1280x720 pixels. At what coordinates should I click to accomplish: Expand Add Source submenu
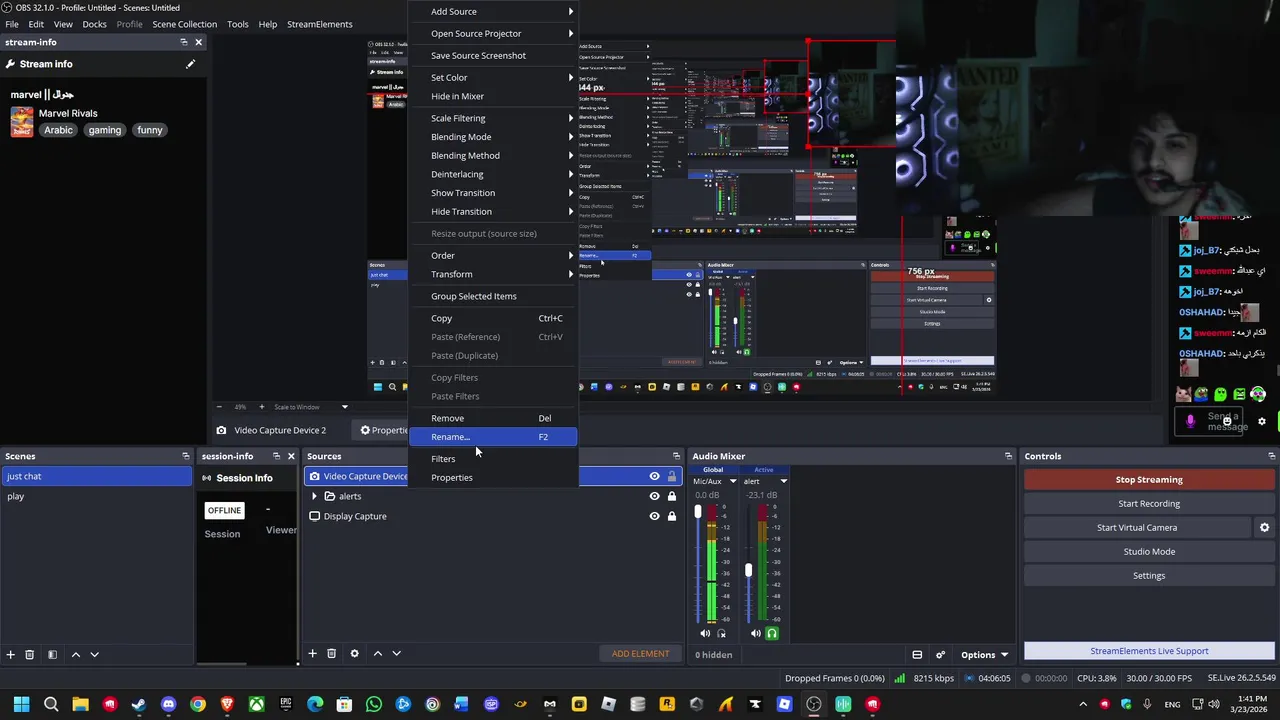click(x=493, y=11)
